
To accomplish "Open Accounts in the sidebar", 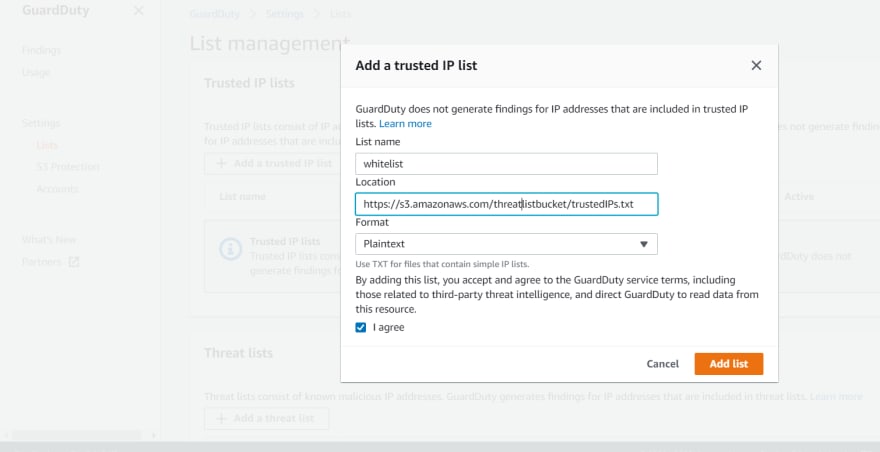I will [57, 189].
